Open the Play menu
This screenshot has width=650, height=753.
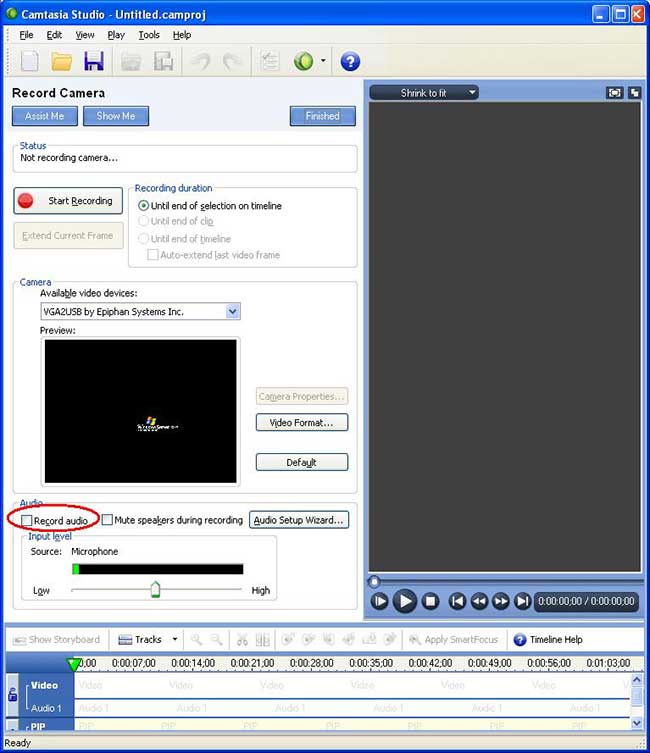tap(116, 35)
